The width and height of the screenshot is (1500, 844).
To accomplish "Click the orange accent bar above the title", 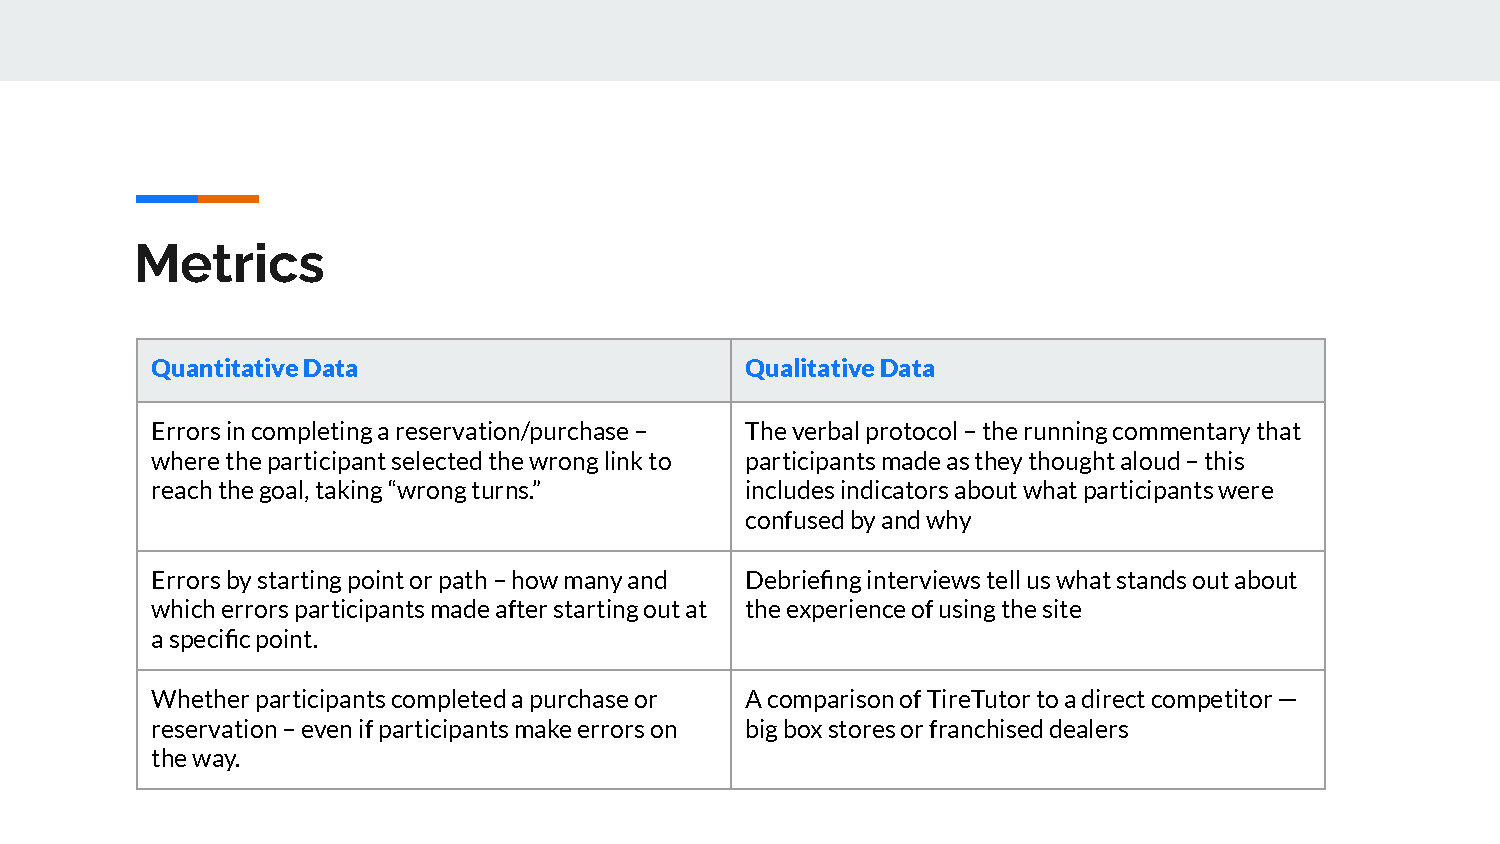I will point(228,199).
